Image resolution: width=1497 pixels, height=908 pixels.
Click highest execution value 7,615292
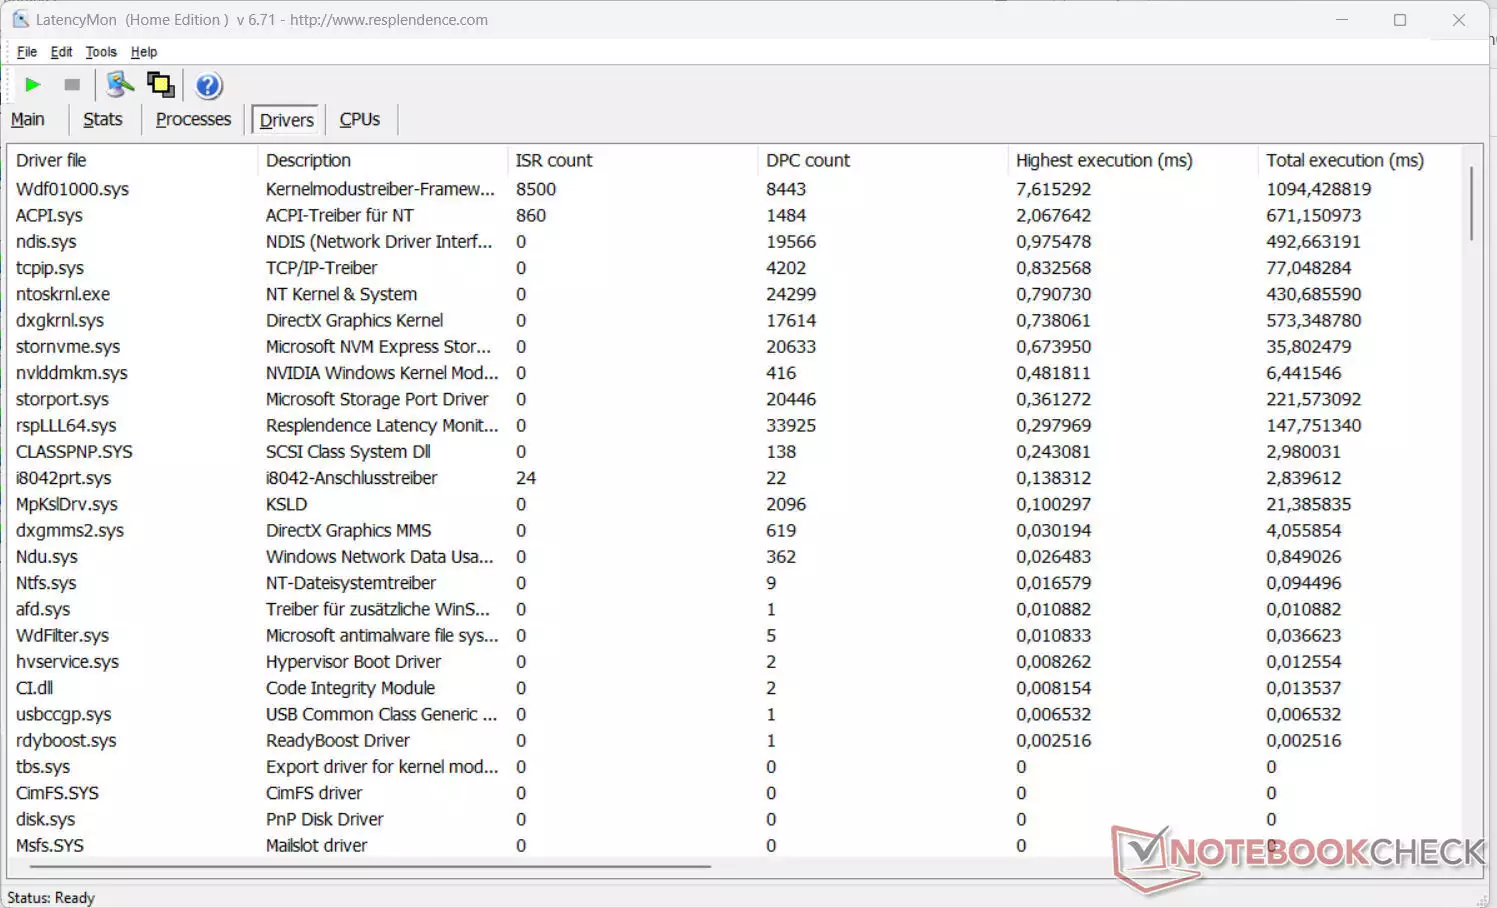(1053, 189)
